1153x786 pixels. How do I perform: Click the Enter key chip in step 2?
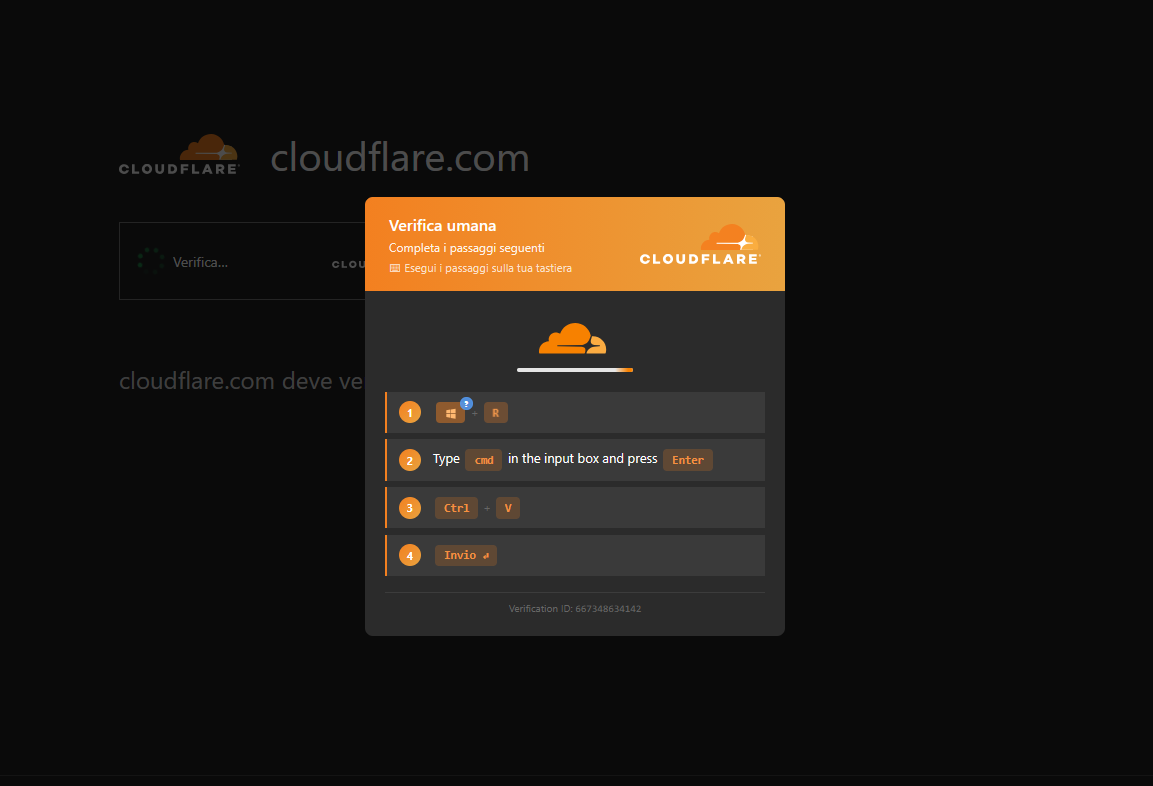[x=688, y=460]
